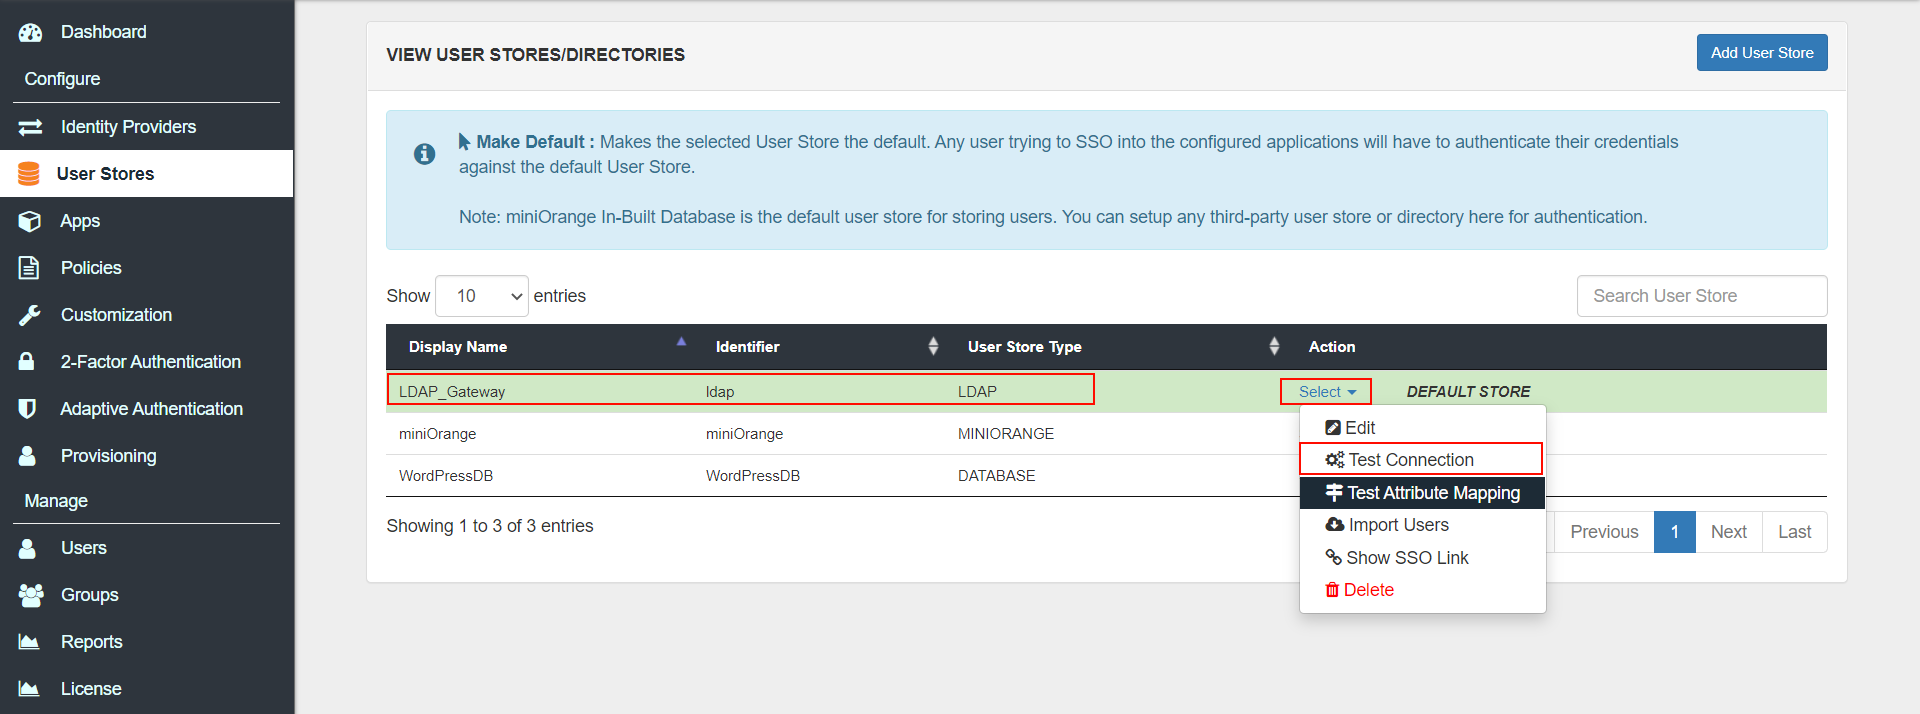Click the Users person icon
This screenshot has height=714, width=1920.
tap(27, 548)
